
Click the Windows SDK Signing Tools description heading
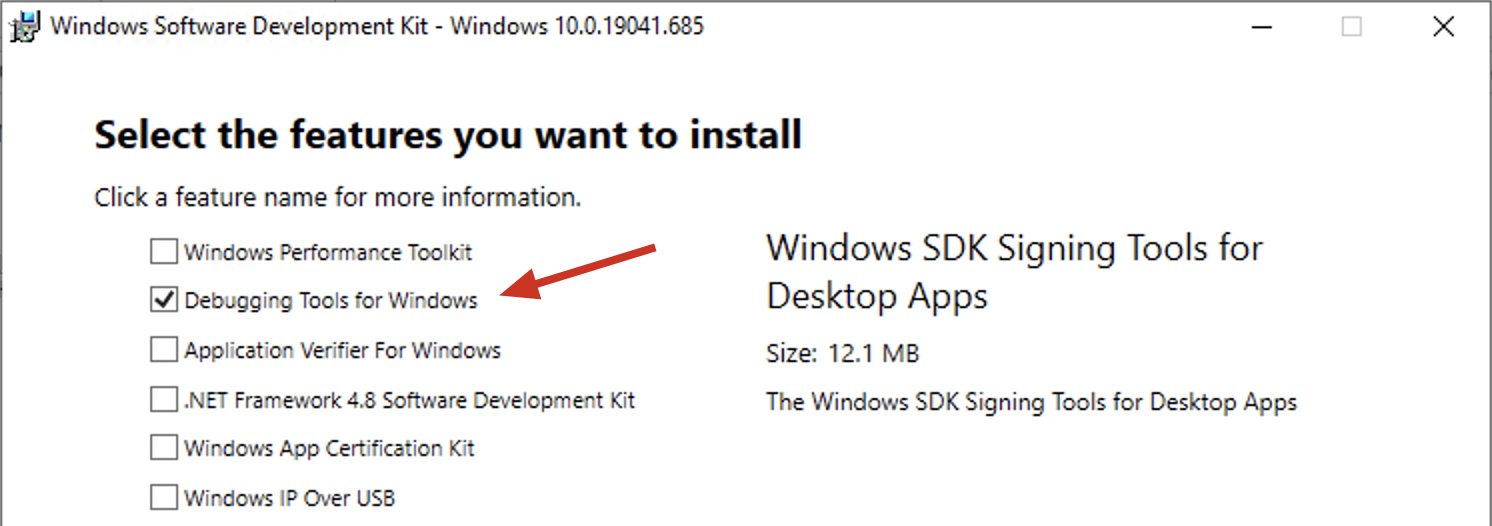tap(1015, 272)
